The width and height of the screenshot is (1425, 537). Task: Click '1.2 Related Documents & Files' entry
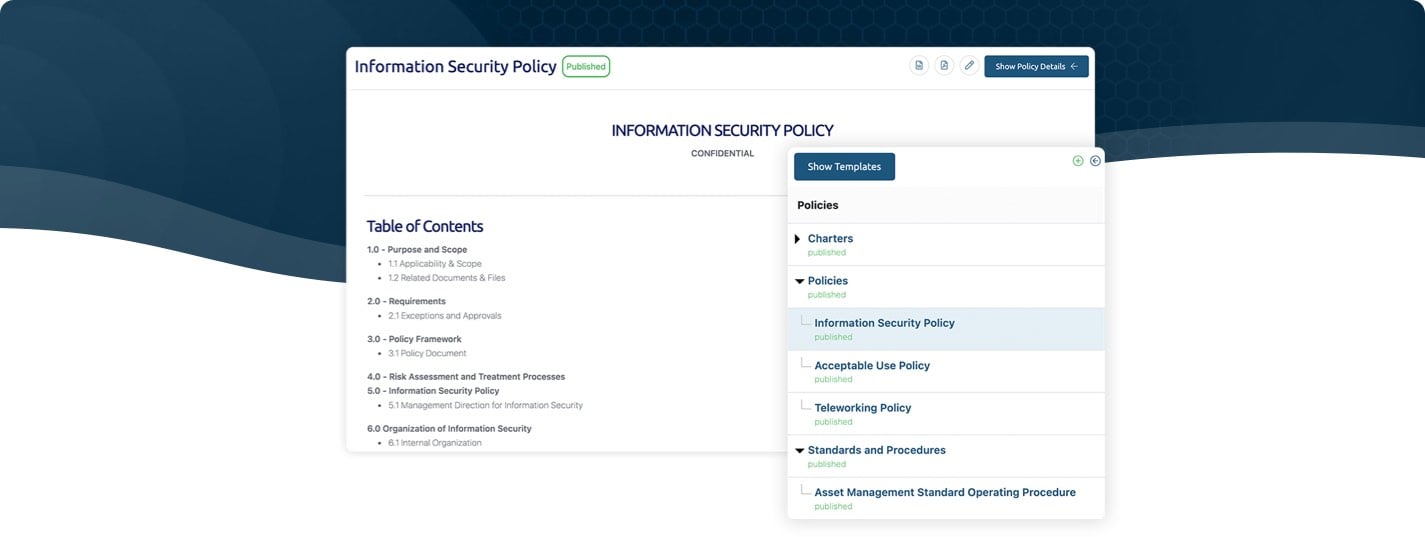[x=447, y=278]
